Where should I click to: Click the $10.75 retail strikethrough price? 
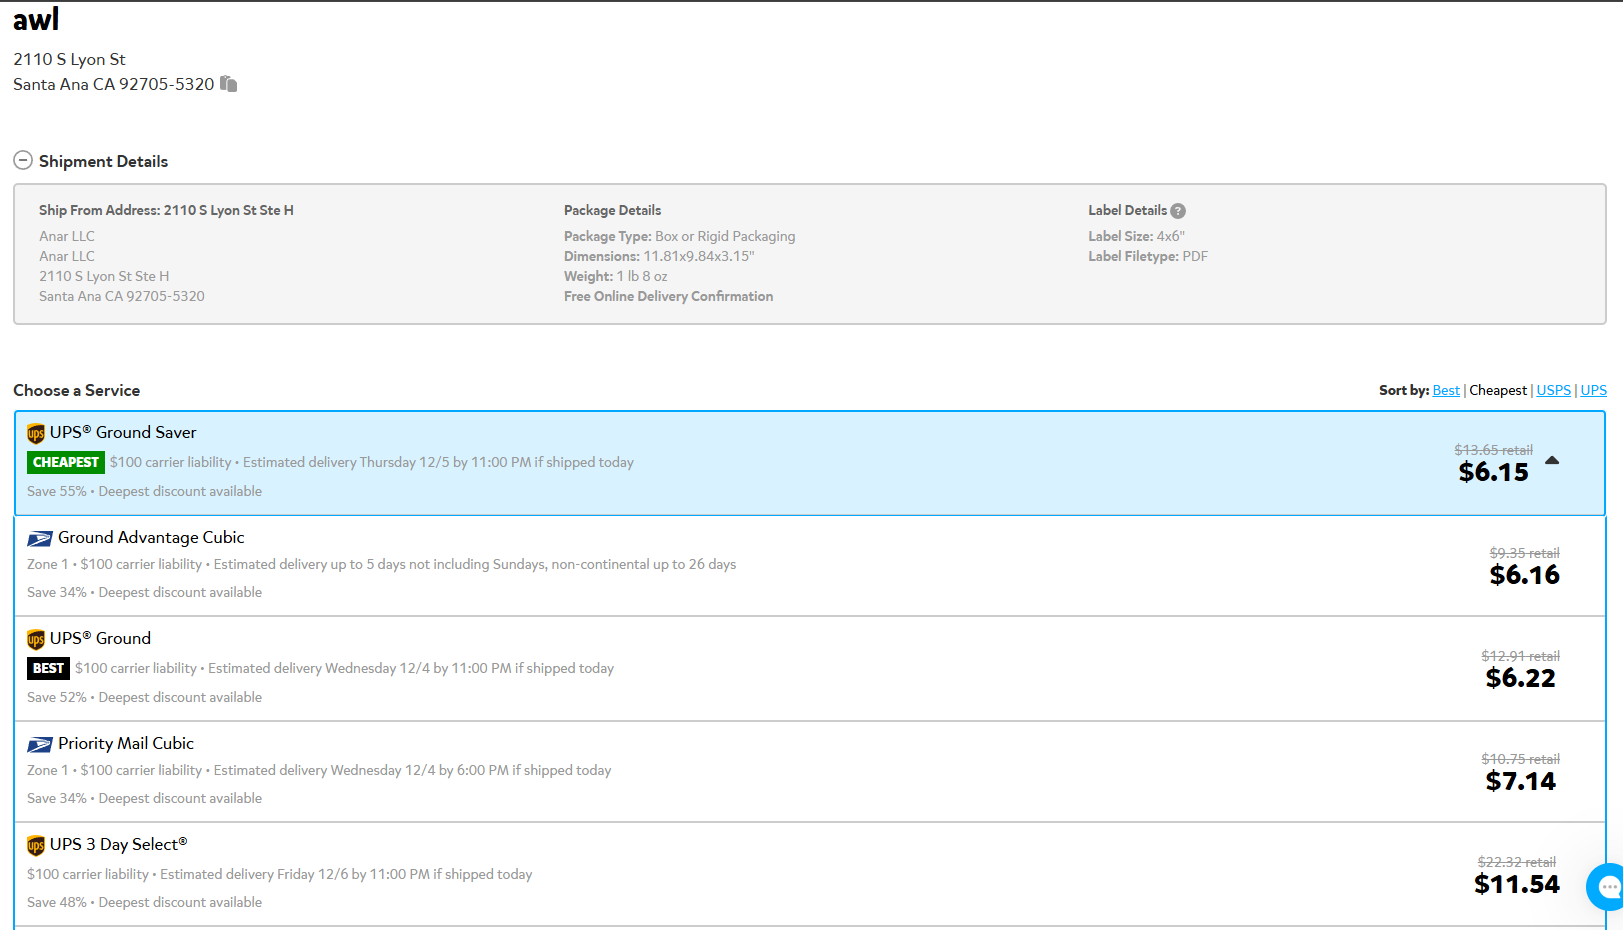(1521, 759)
